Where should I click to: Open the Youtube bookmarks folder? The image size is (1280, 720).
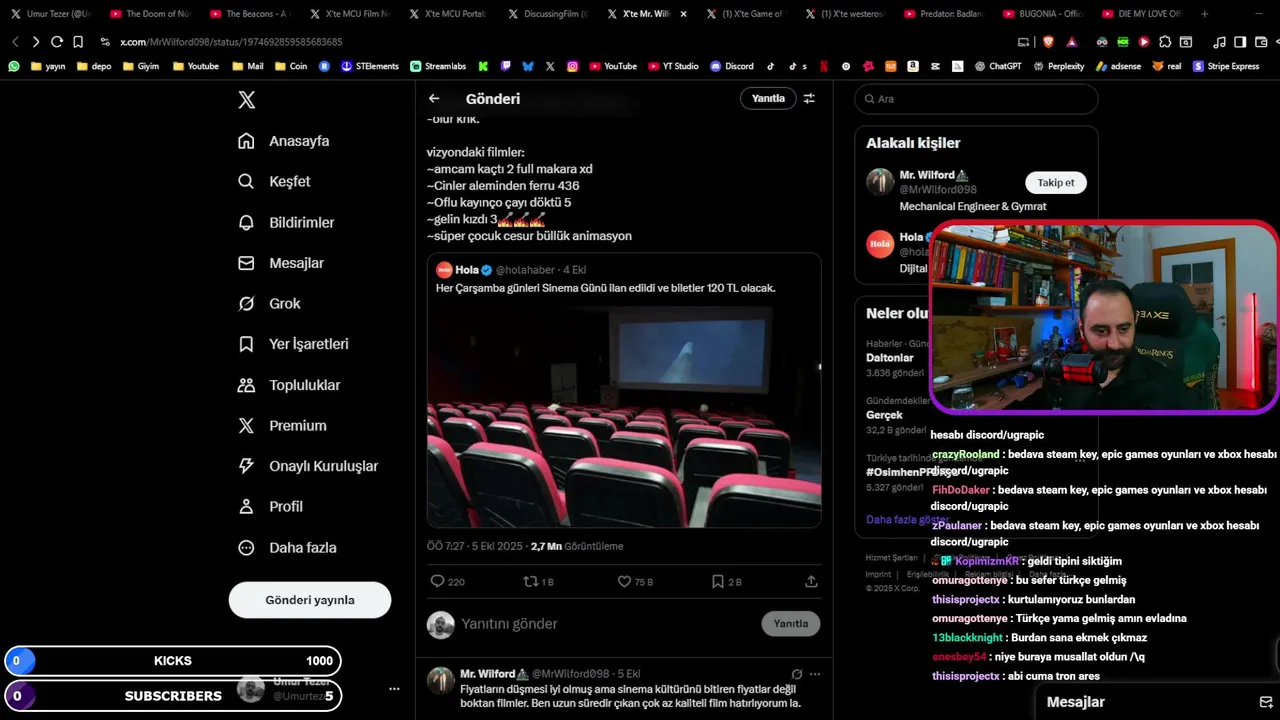coord(196,66)
